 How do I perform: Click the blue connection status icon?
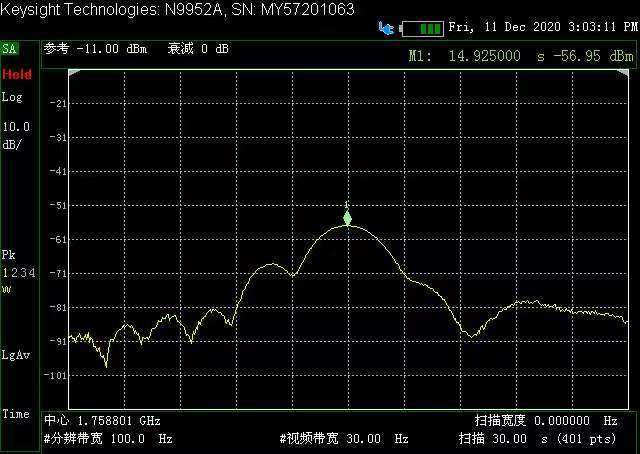tap(386, 28)
